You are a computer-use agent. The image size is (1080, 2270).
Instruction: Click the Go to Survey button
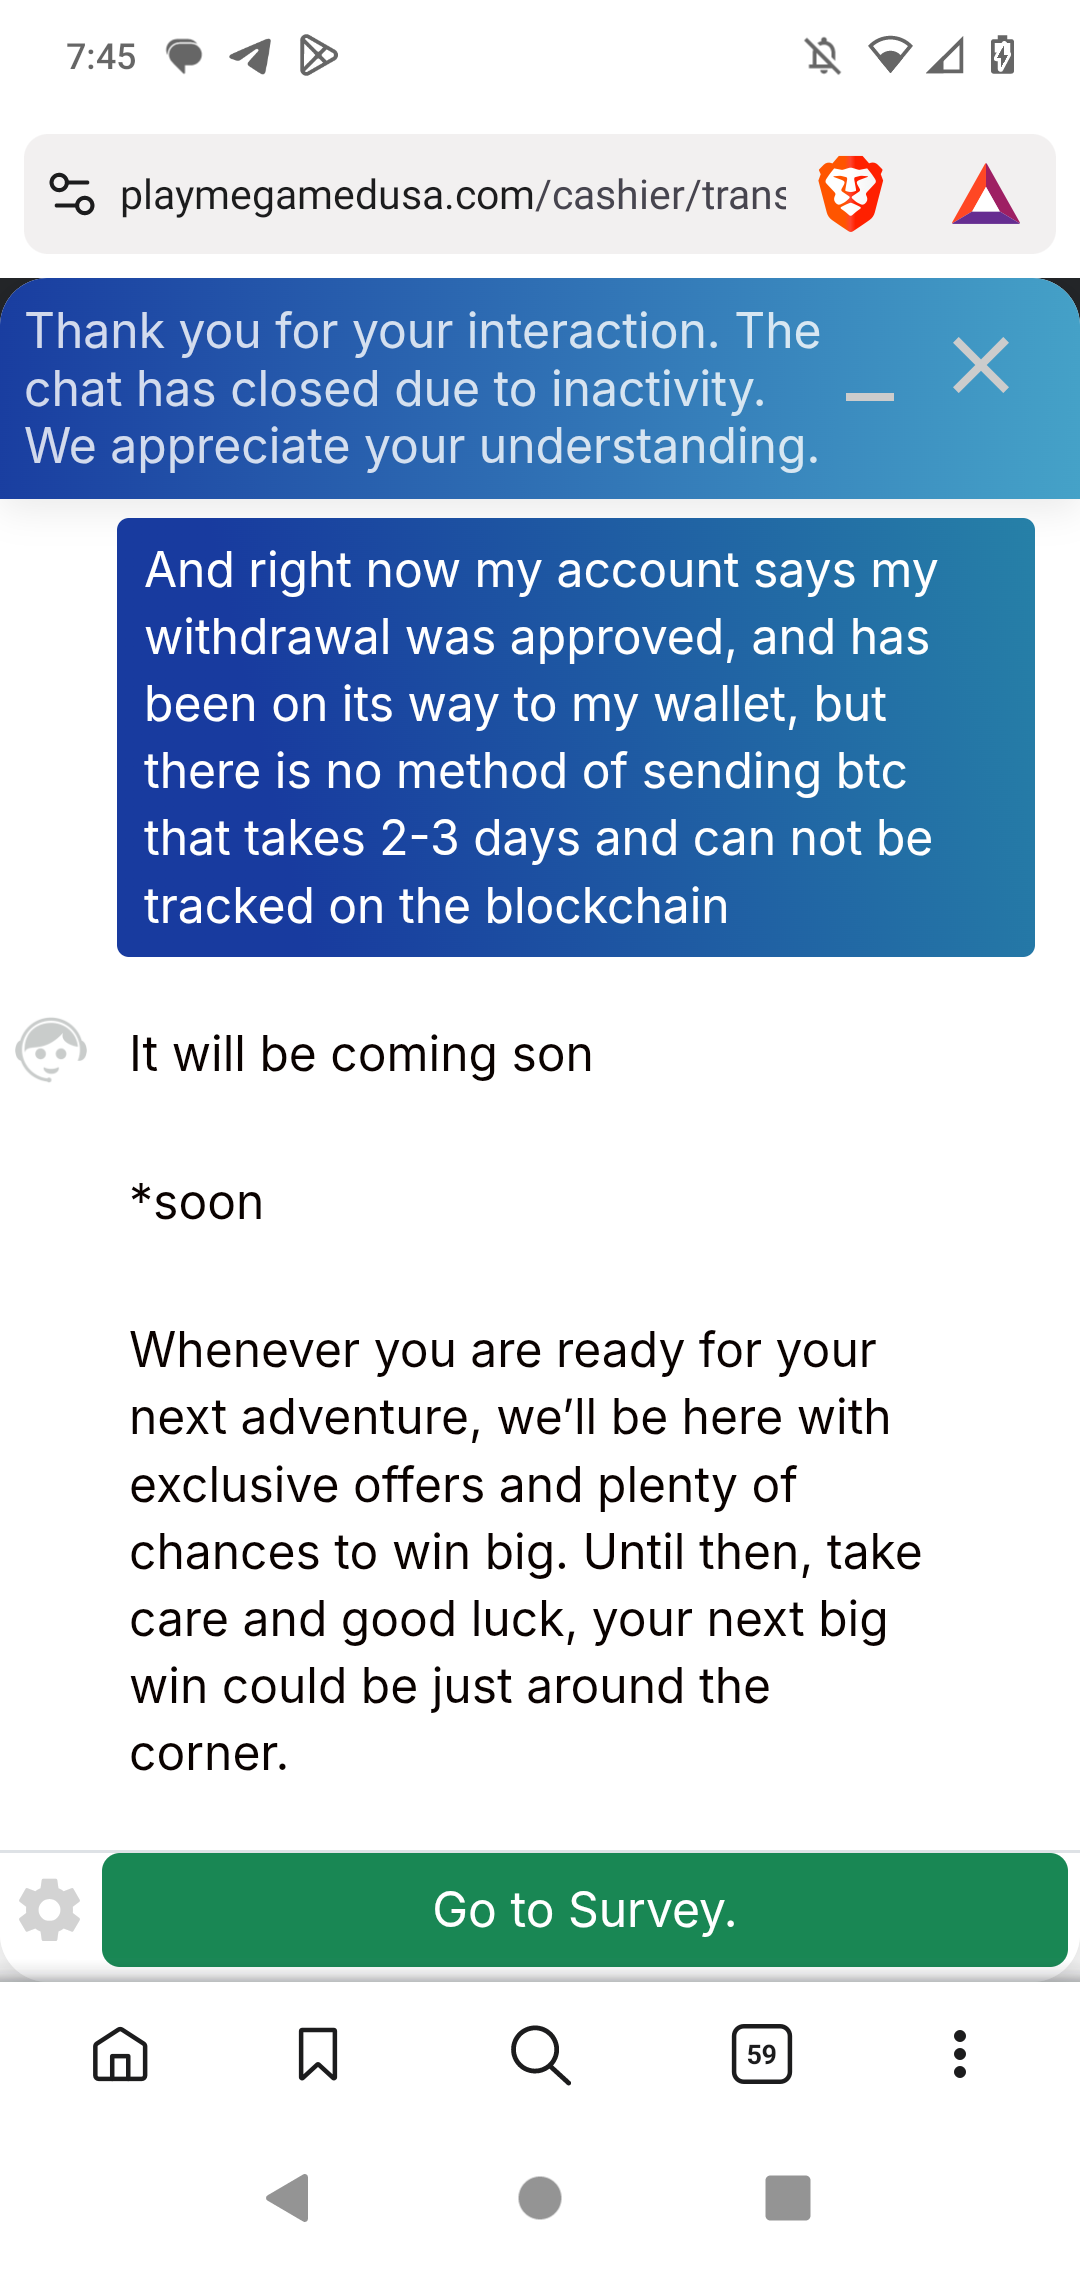pyautogui.click(x=585, y=1910)
